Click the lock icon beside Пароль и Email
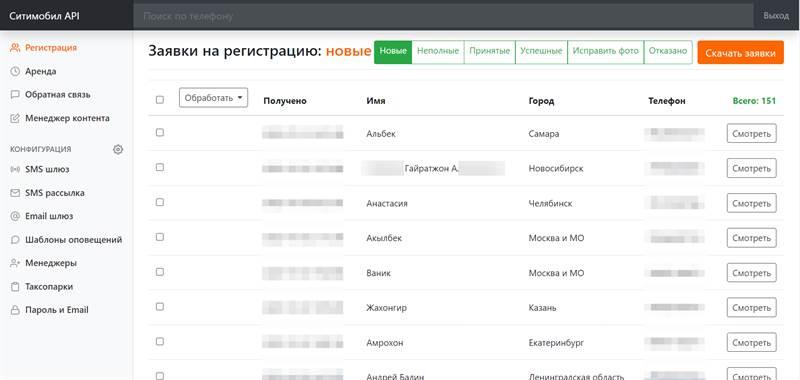 (x=15, y=310)
